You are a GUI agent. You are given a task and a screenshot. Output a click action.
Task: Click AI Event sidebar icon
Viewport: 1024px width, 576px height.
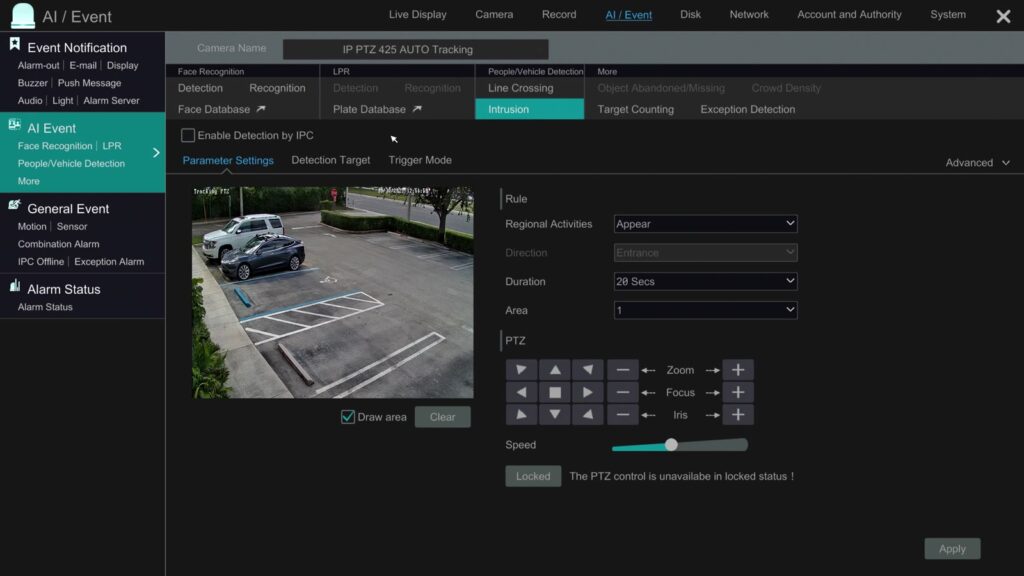point(14,125)
